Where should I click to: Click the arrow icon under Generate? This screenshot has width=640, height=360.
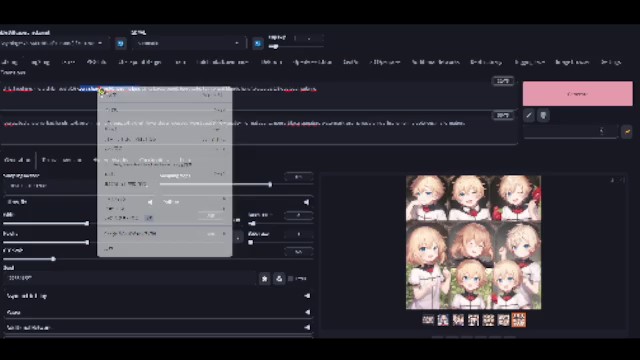(x=529, y=116)
